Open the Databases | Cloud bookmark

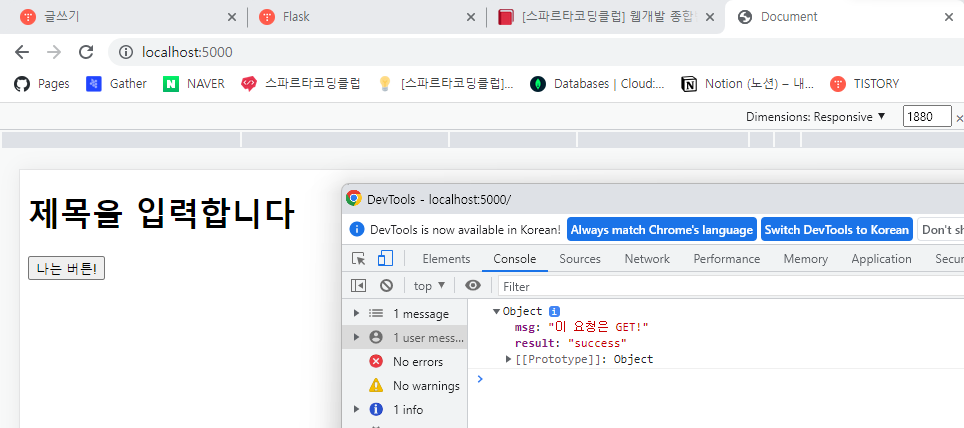coord(598,84)
